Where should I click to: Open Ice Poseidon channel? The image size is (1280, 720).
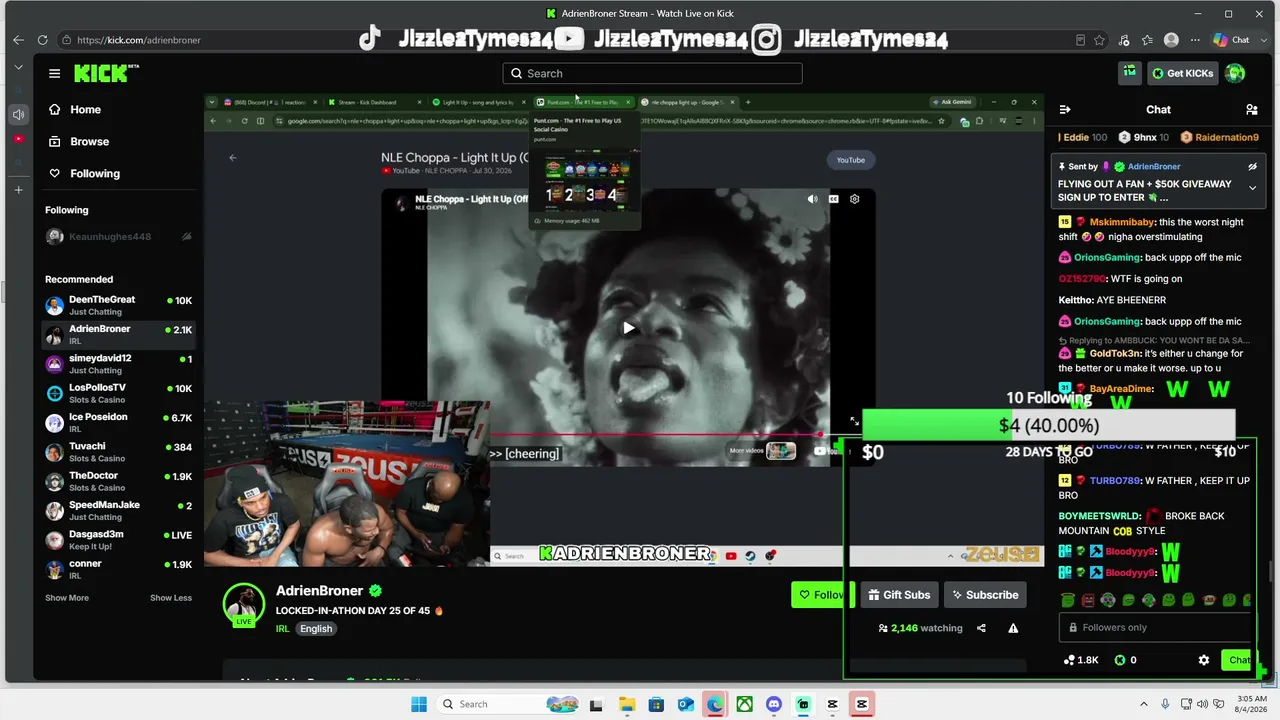click(x=119, y=422)
